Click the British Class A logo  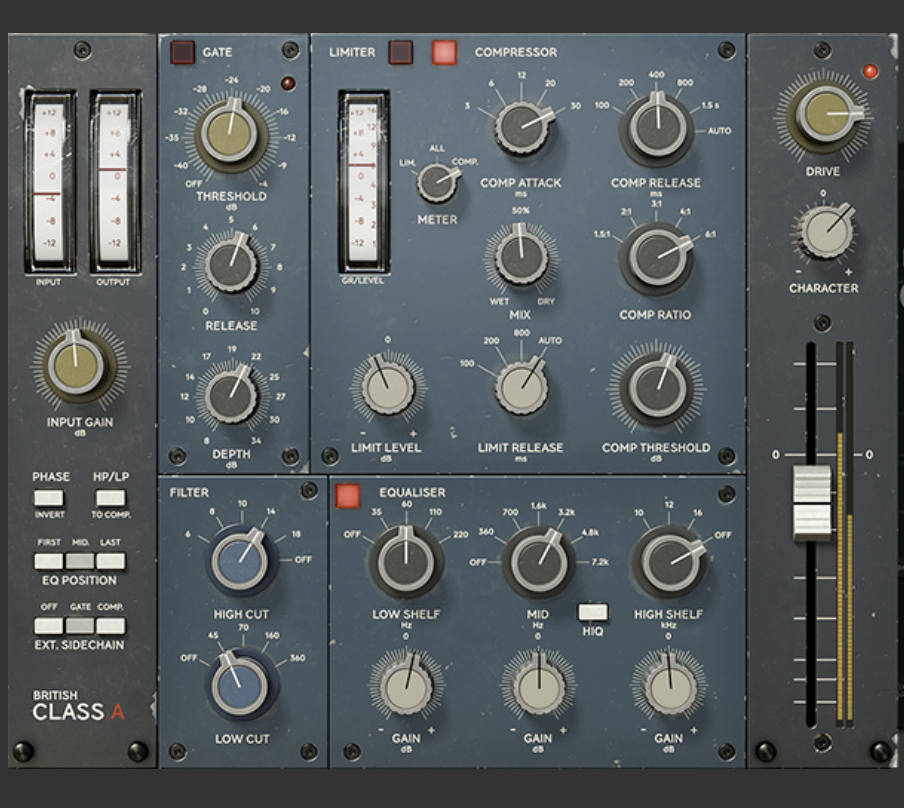(78, 706)
